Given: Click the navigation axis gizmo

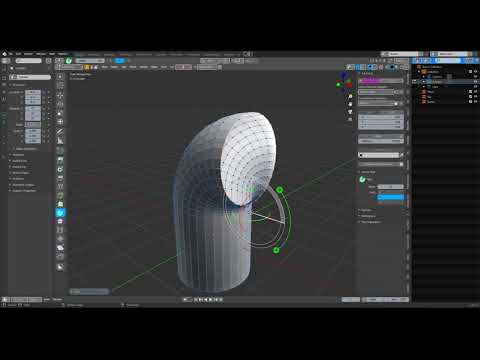Looking at the screenshot, I should (x=344, y=81).
